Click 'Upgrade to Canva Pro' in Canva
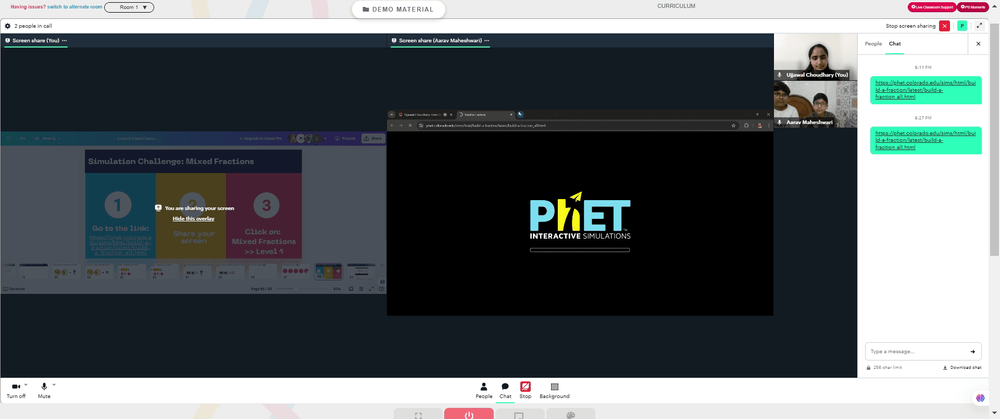The image size is (1000, 419). coord(262,138)
